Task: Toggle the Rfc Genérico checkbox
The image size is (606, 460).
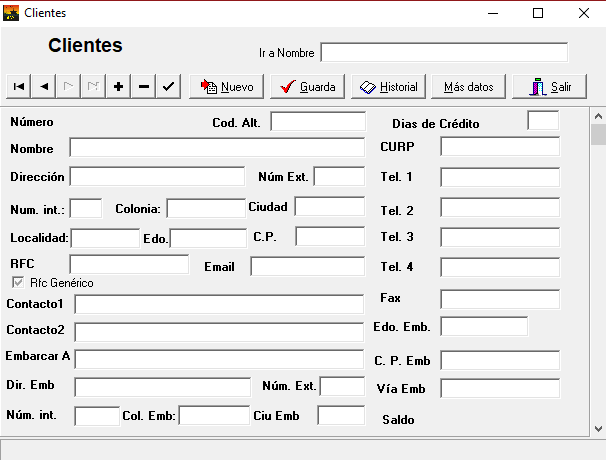Action: (17, 283)
